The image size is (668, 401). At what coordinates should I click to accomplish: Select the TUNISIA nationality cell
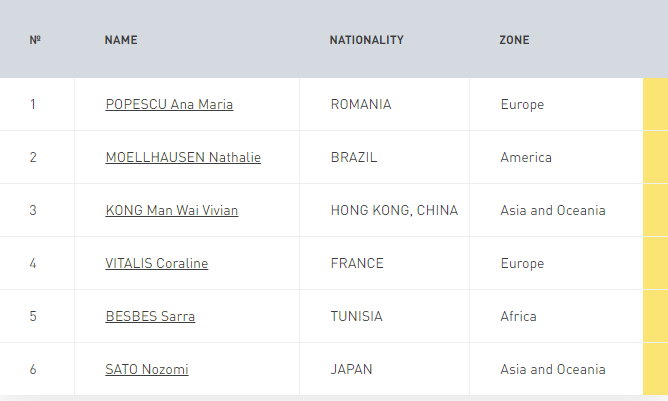coord(356,316)
